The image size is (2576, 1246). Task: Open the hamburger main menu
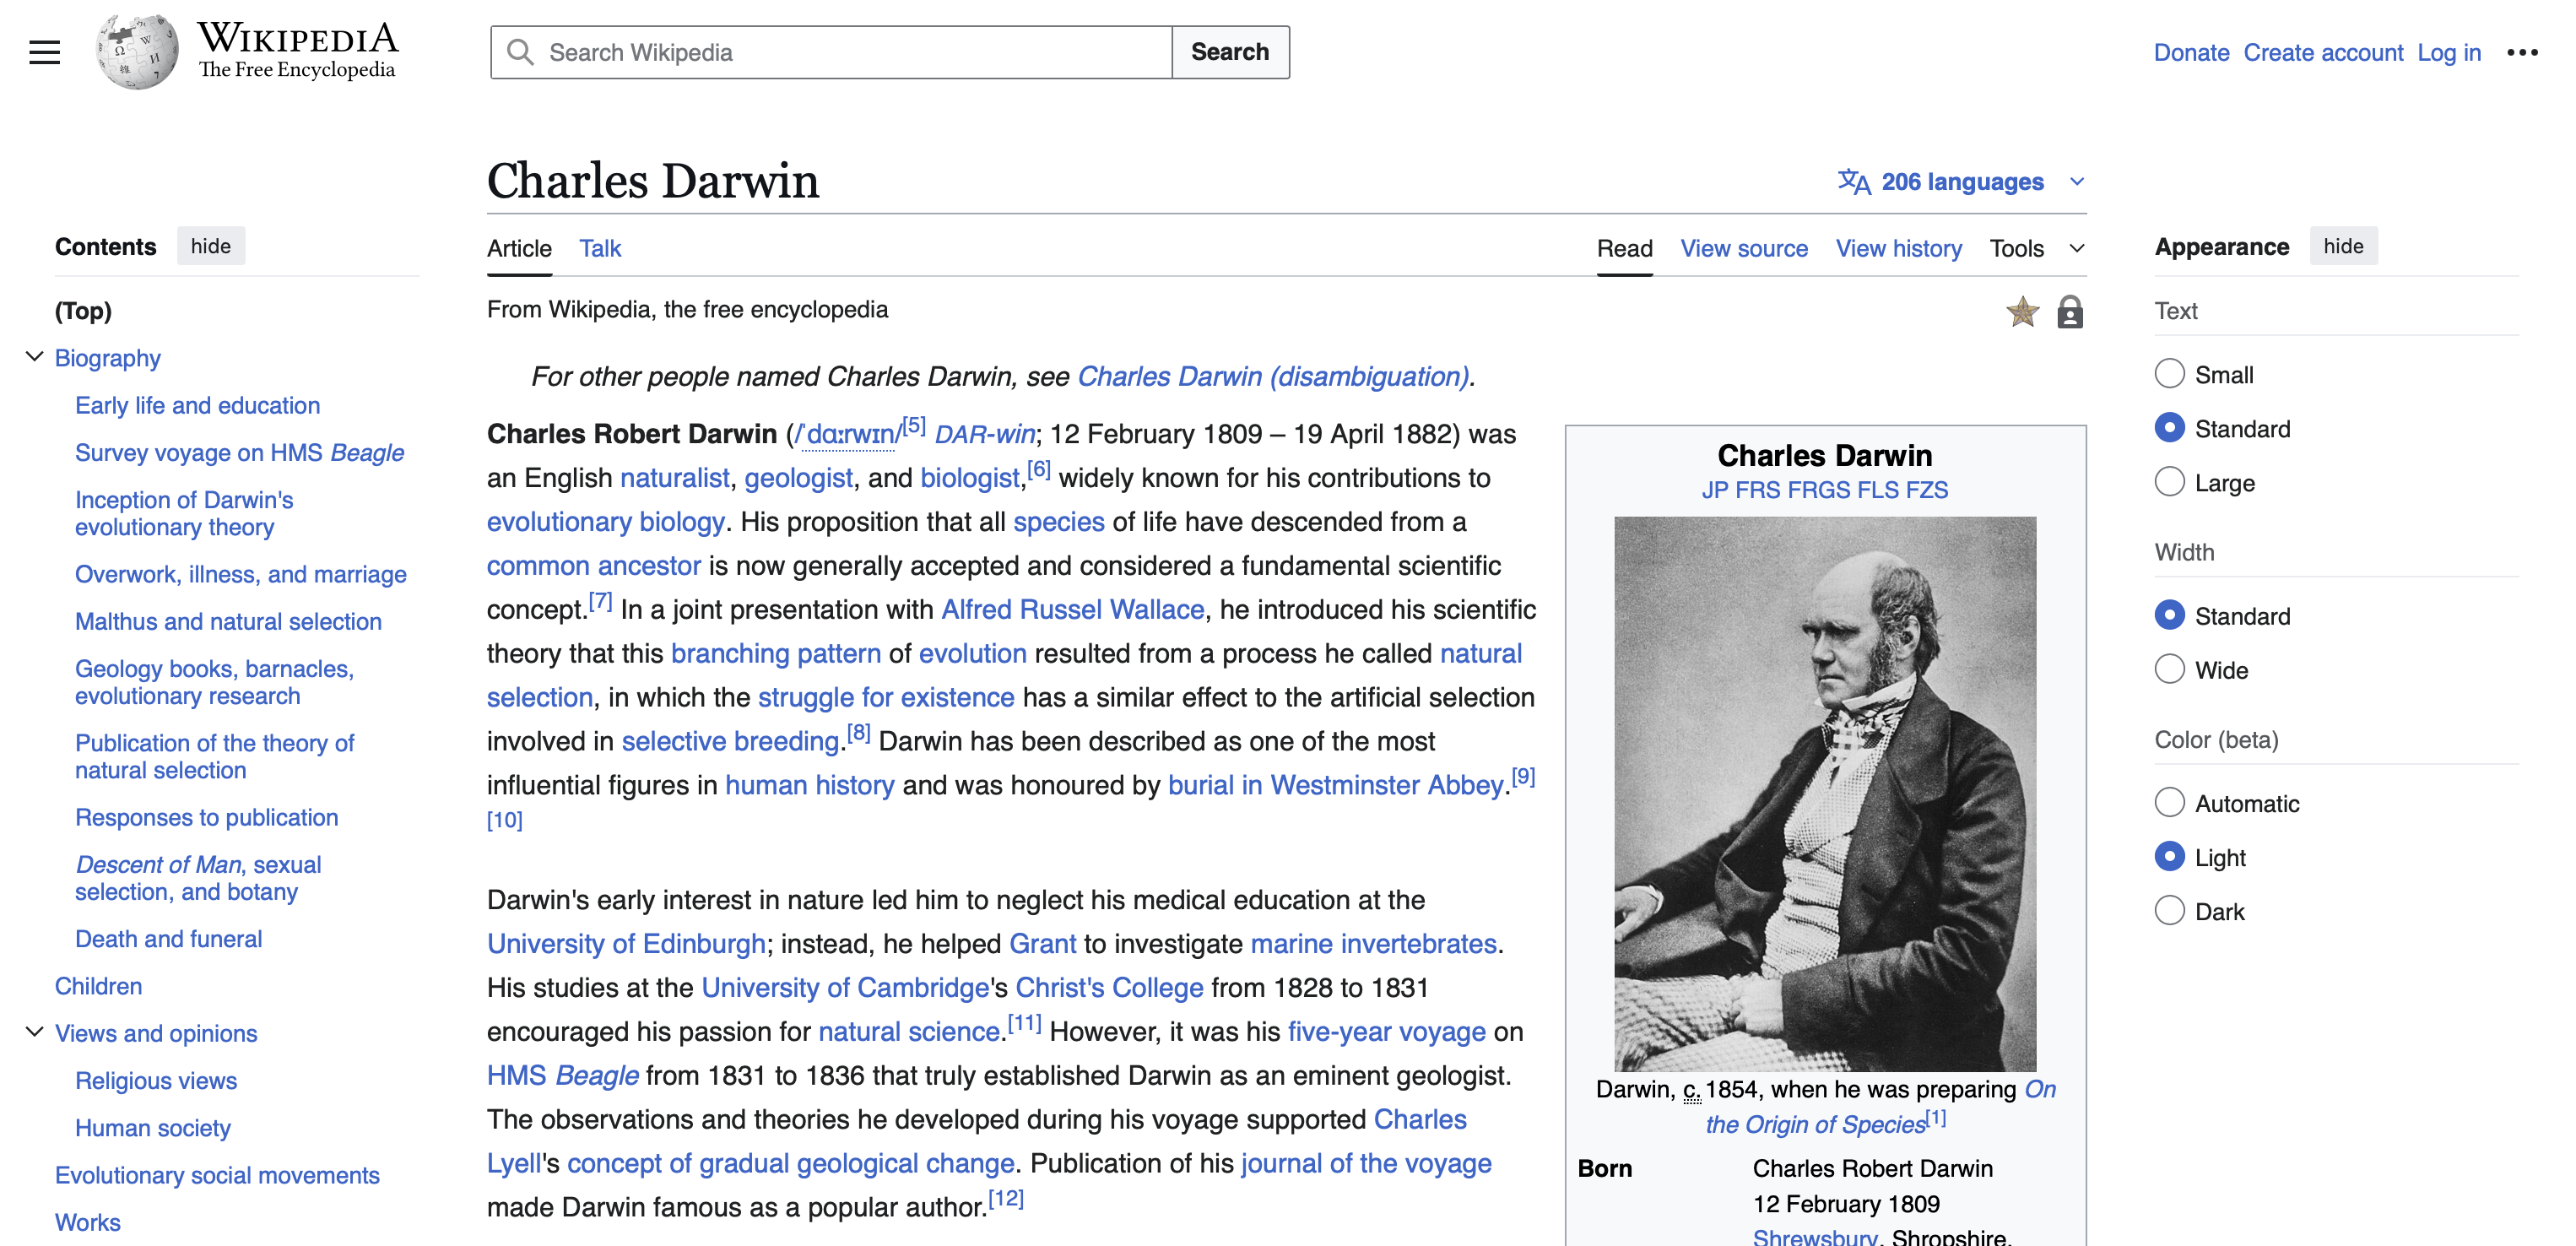coord(44,52)
